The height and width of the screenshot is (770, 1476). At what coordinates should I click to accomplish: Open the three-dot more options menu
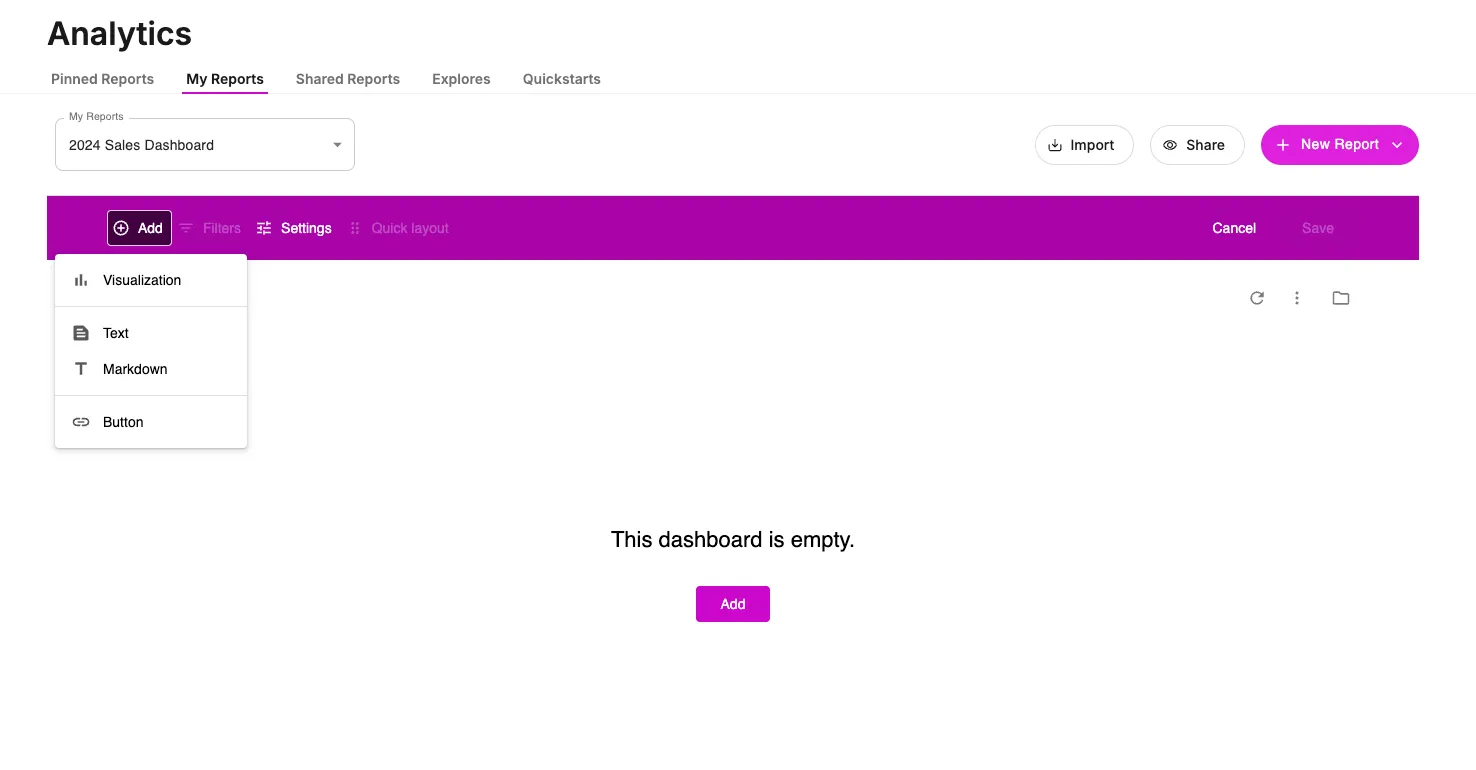1297,298
